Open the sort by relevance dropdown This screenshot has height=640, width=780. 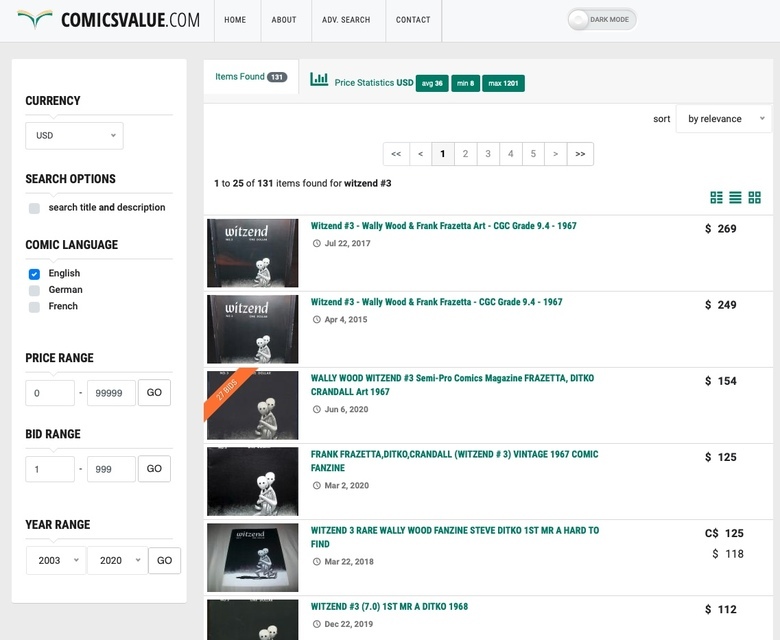(x=724, y=119)
